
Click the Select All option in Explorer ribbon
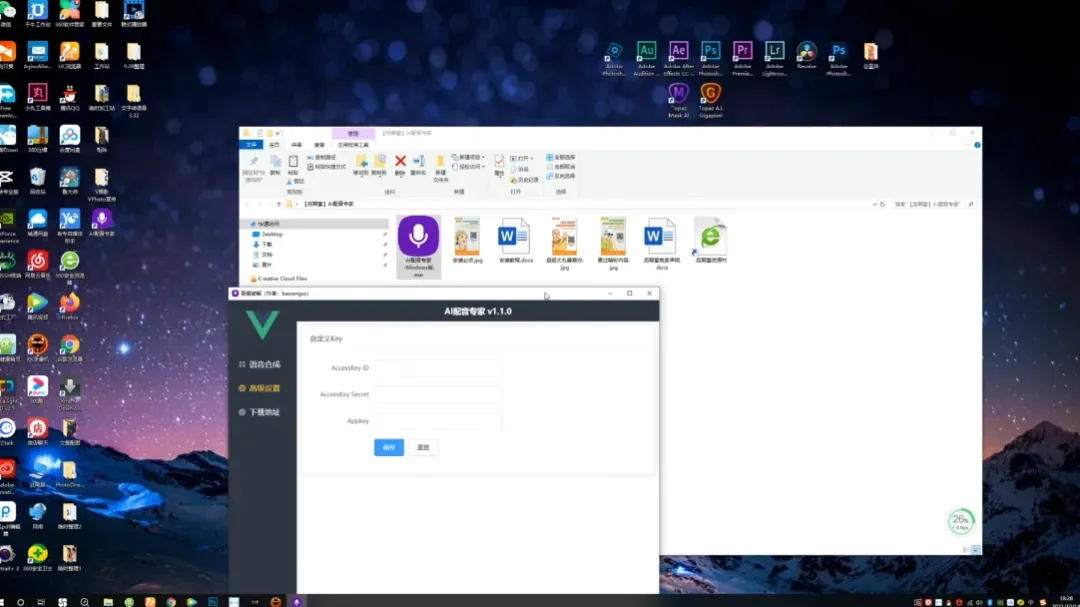click(561, 157)
